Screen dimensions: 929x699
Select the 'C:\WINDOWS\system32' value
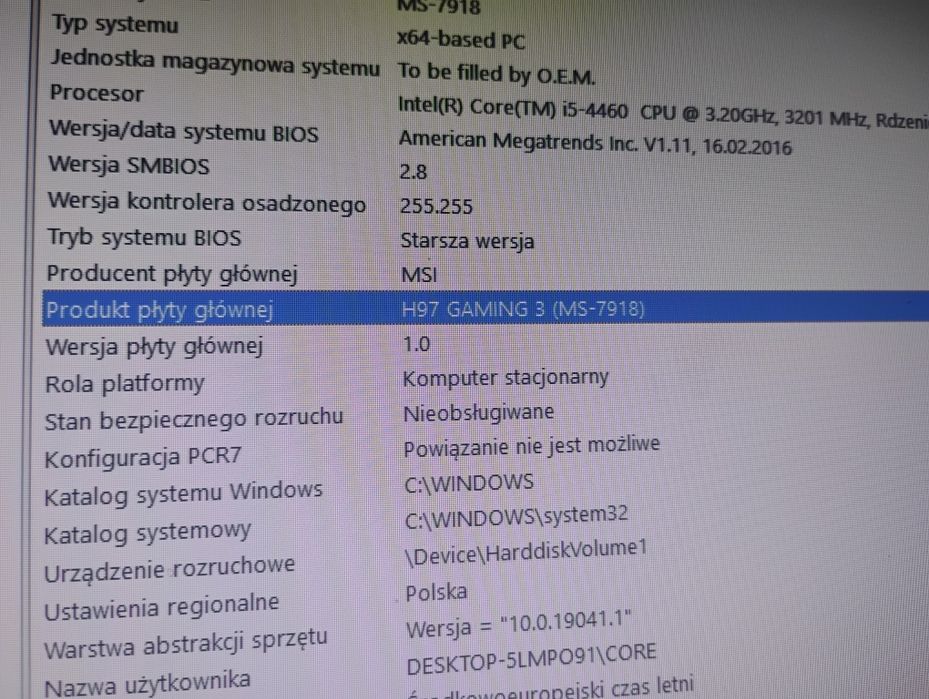click(517, 518)
